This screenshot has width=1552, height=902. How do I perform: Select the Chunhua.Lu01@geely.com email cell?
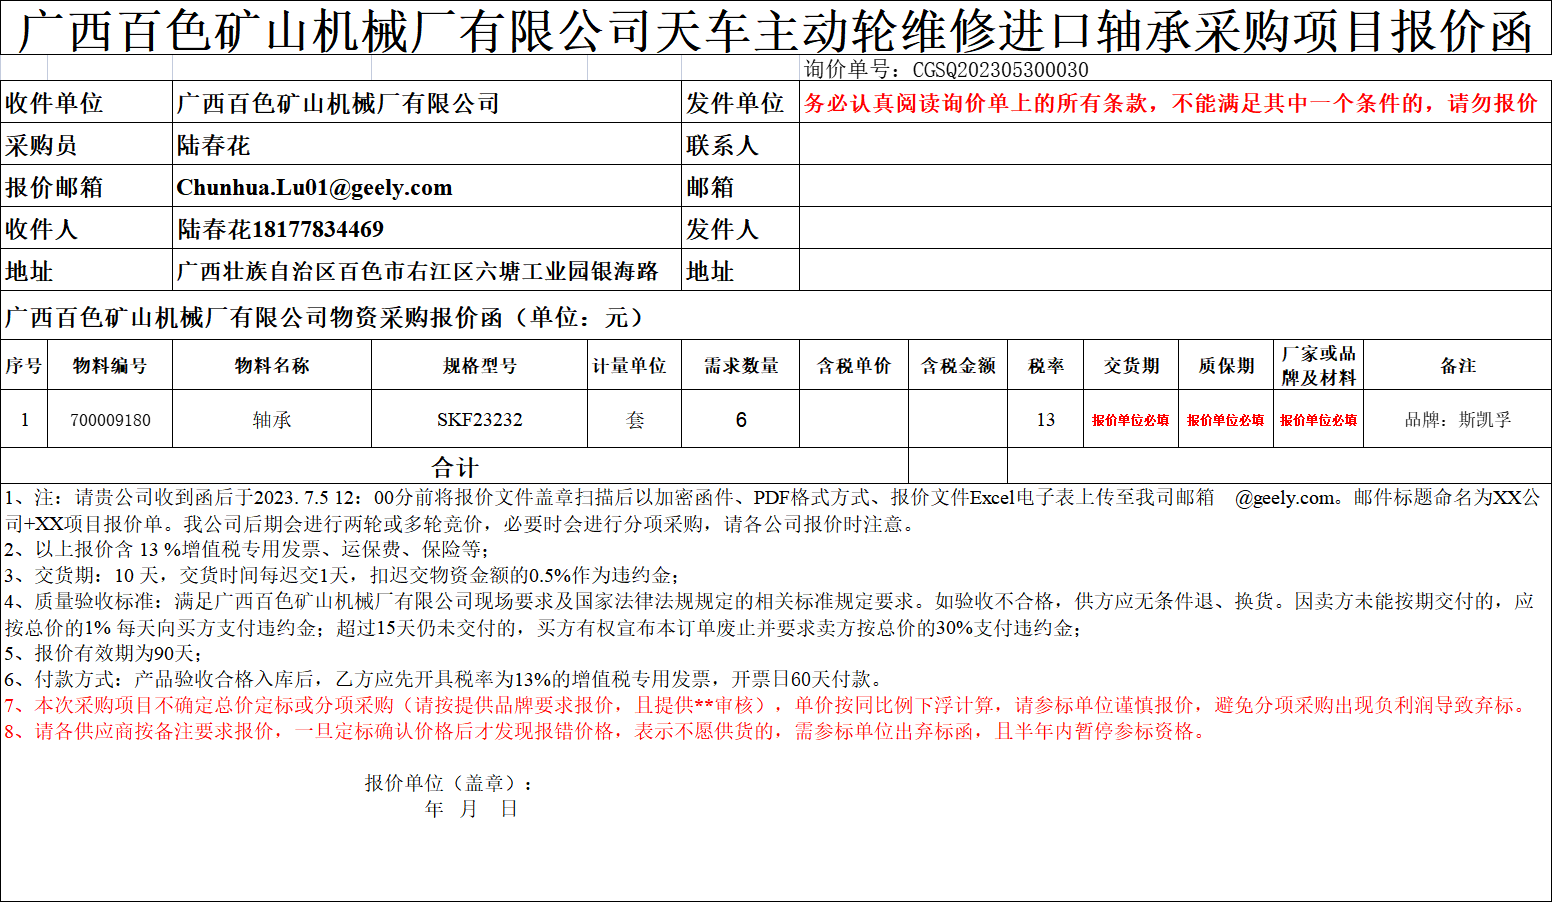[427, 187]
